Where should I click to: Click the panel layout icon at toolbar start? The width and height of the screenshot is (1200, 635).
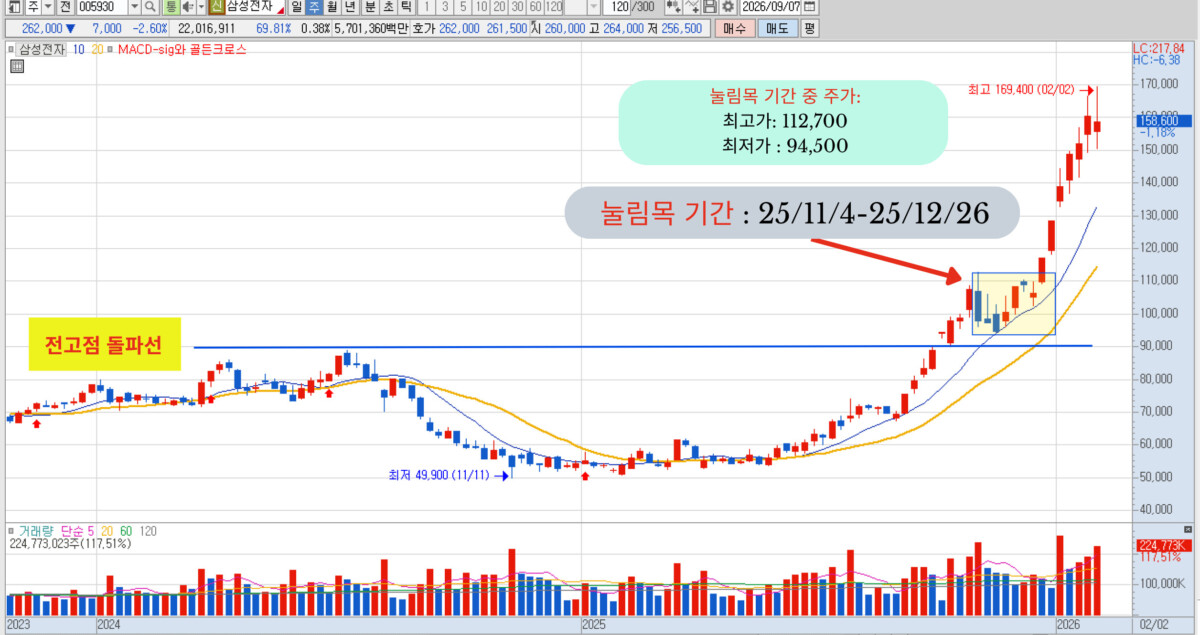pos(15,7)
